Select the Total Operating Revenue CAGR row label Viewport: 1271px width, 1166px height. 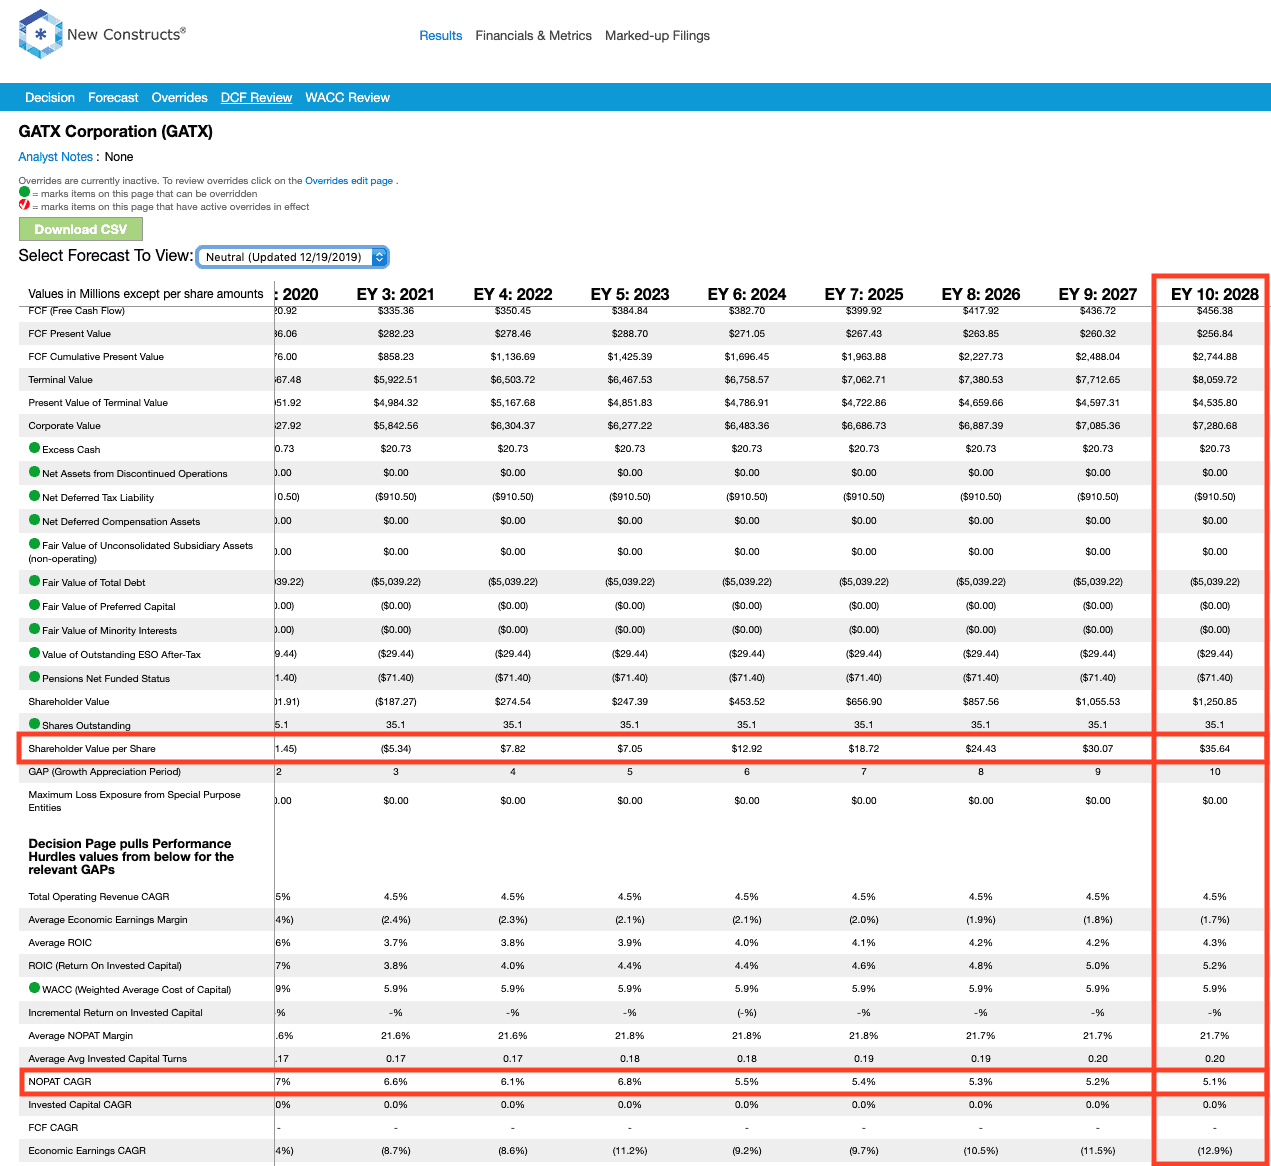98,896
